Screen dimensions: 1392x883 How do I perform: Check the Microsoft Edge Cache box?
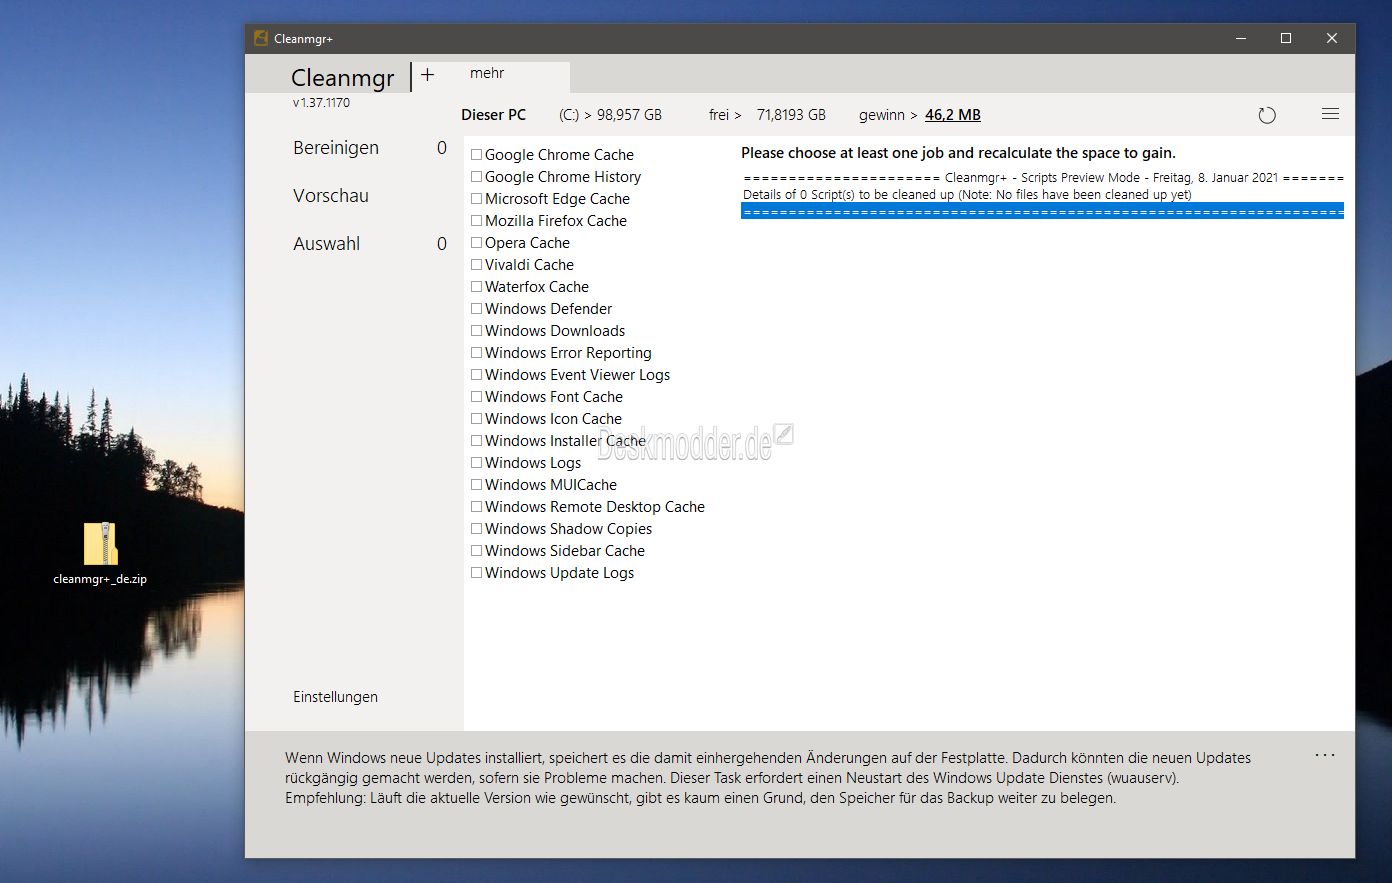pyautogui.click(x=477, y=199)
